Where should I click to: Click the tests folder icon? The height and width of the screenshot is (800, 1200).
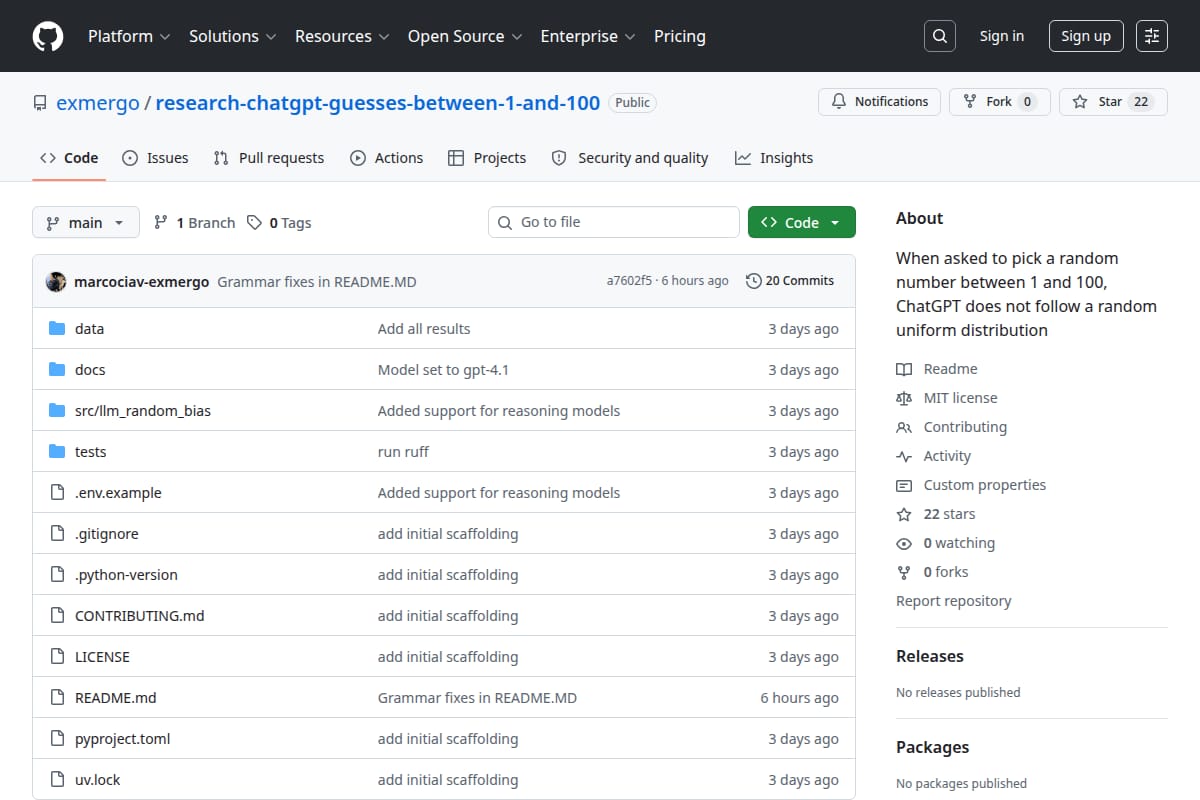point(57,452)
